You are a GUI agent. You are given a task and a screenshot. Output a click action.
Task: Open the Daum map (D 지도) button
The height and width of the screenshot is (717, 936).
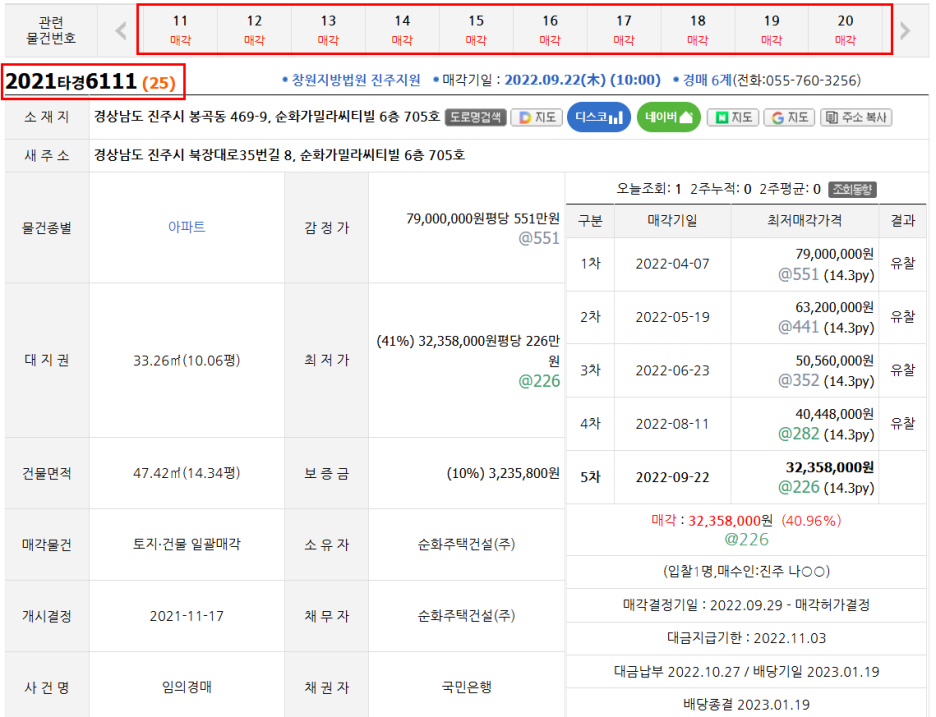[x=536, y=117]
